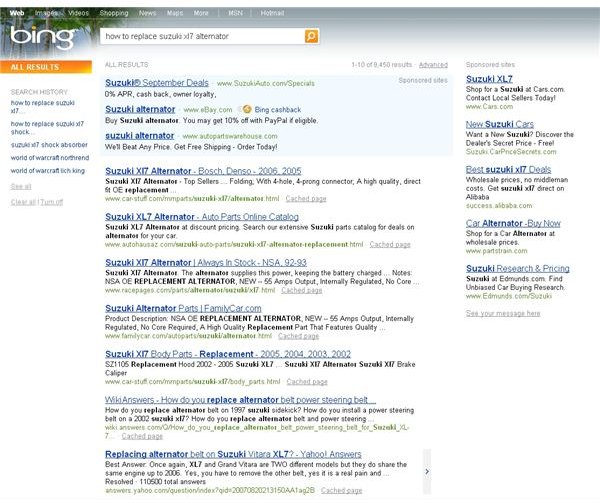Image resolution: width=600 pixels, height=503 pixels.
Task: Open cached page for WikiAnswers result
Action: 142,436
